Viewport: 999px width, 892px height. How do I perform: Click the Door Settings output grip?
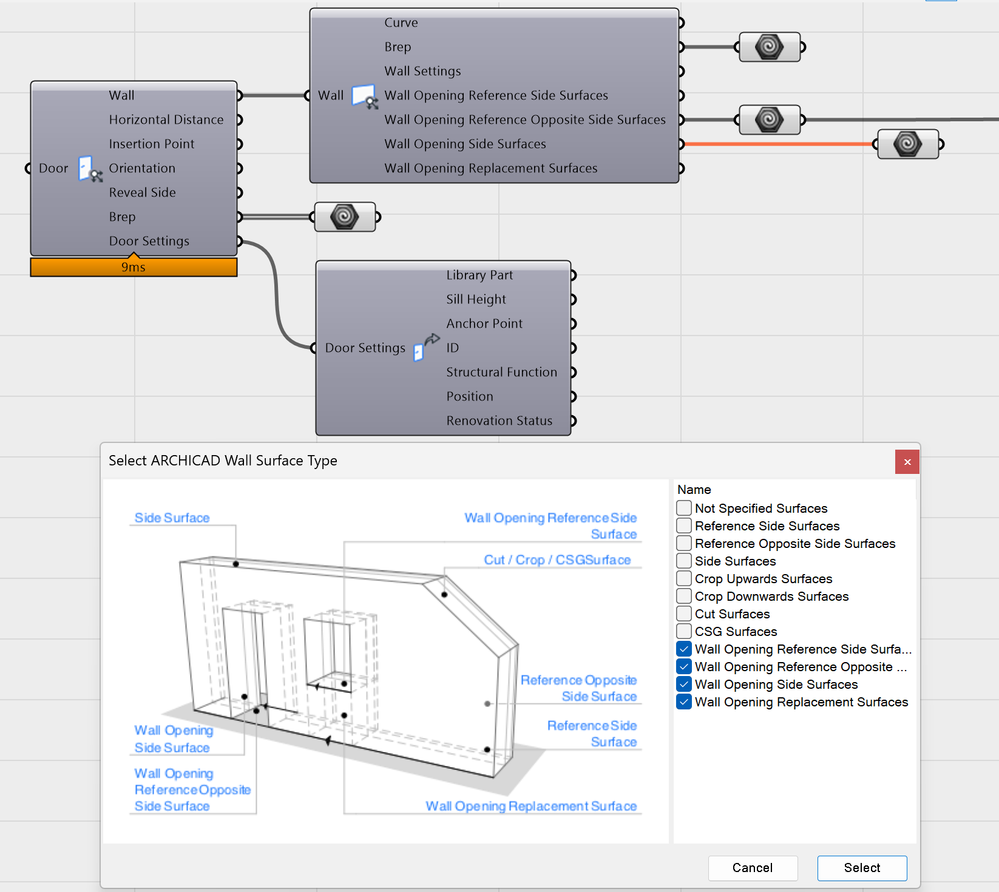(240, 241)
